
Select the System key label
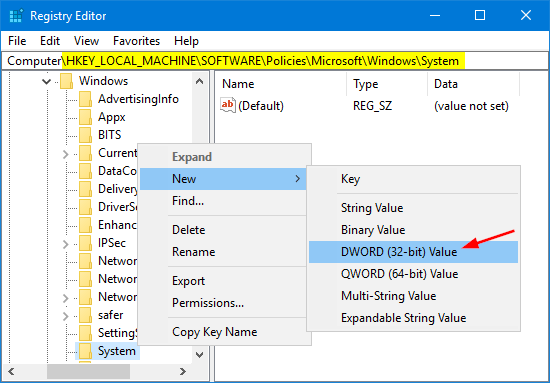click(117, 351)
